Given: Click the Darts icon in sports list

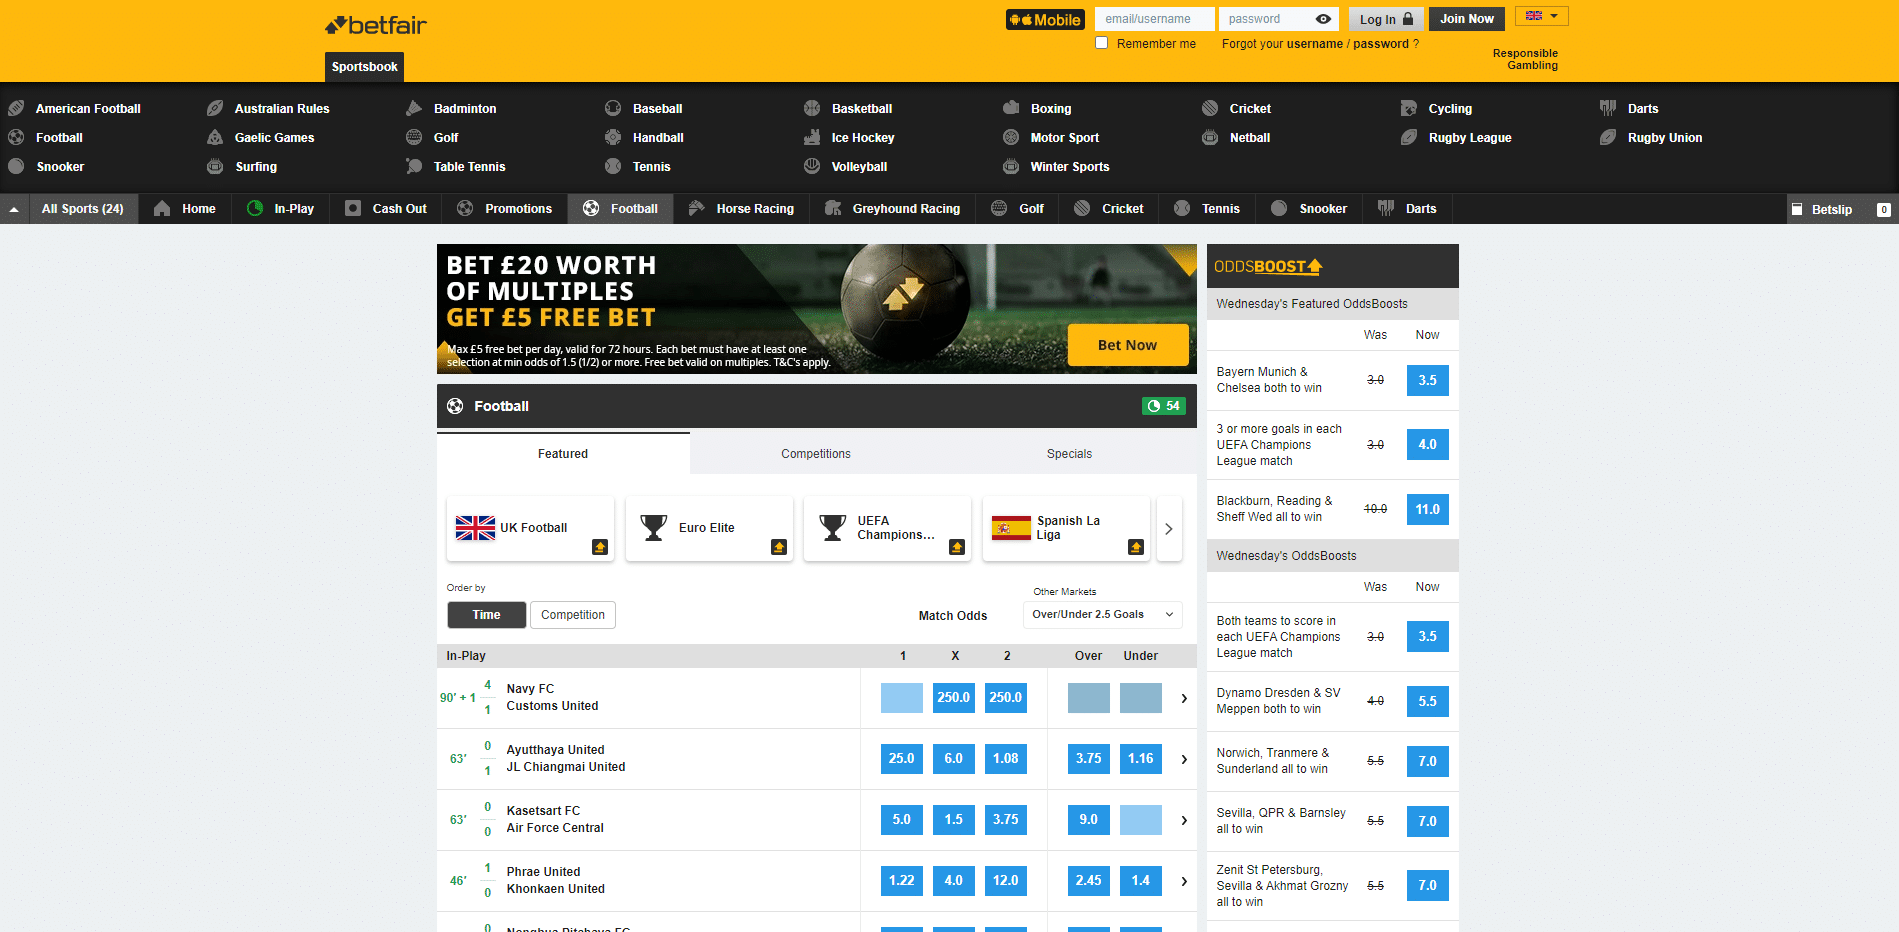Looking at the screenshot, I should [1608, 108].
